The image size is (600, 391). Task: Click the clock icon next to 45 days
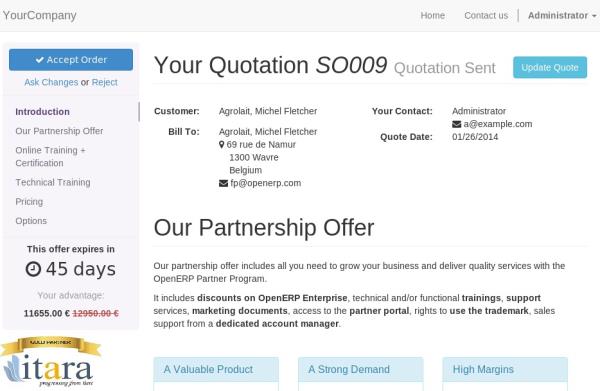coord(33,269)
